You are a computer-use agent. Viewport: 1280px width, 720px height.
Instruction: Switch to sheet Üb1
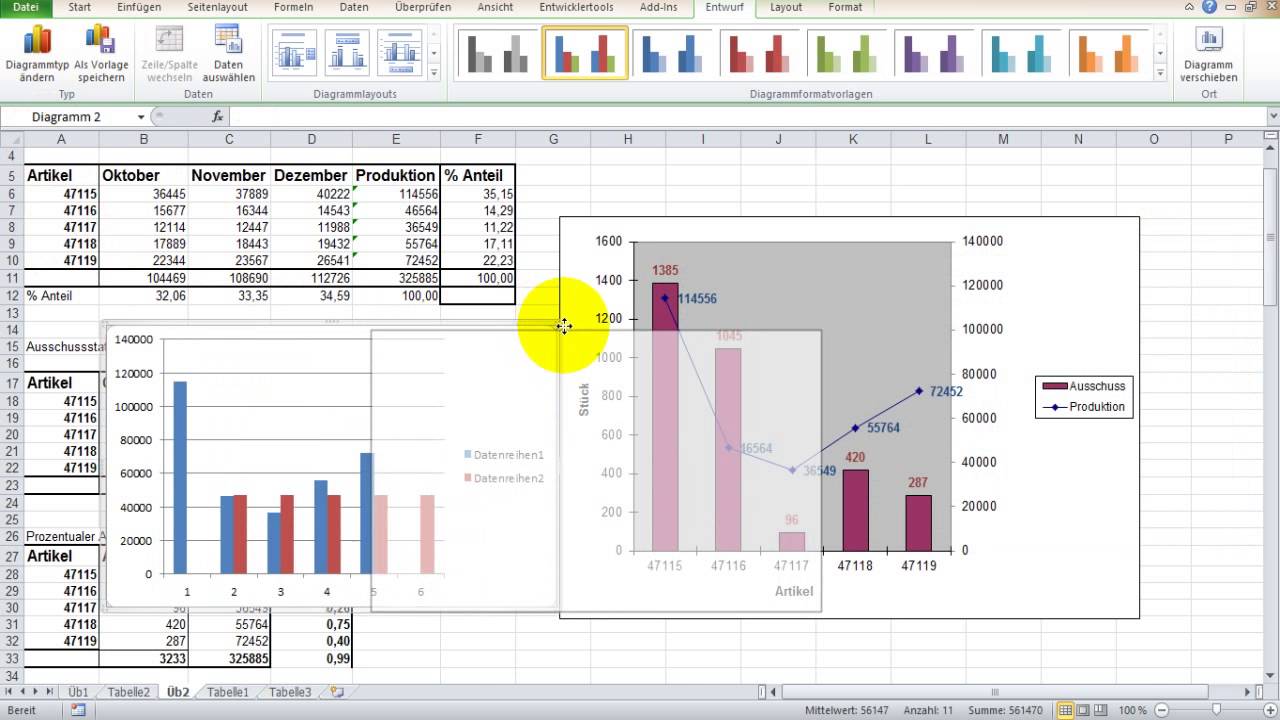click(78, 692)
